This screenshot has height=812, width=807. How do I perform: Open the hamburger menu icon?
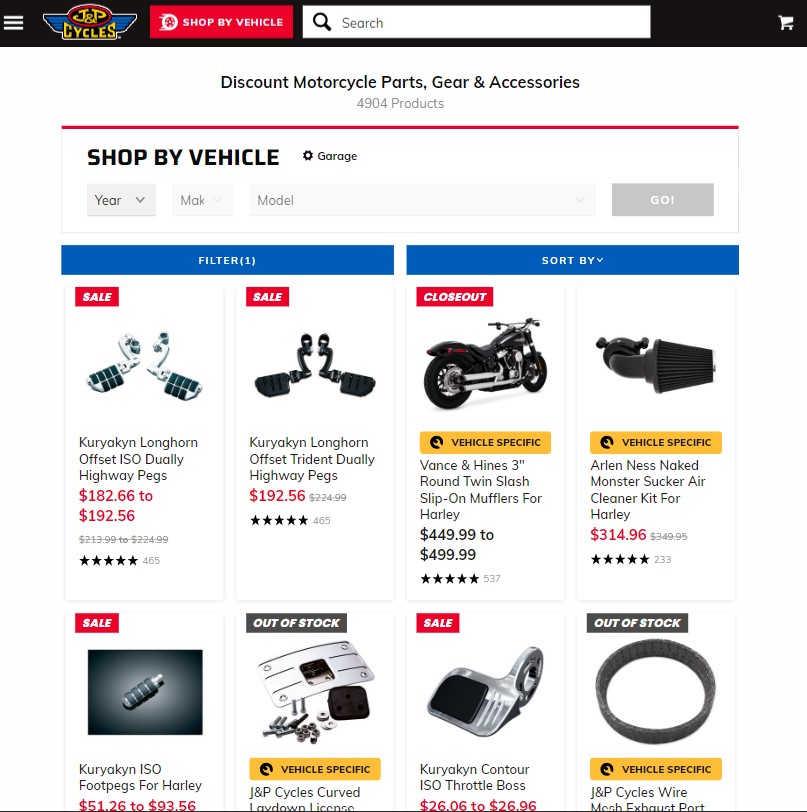coord(13,23)
